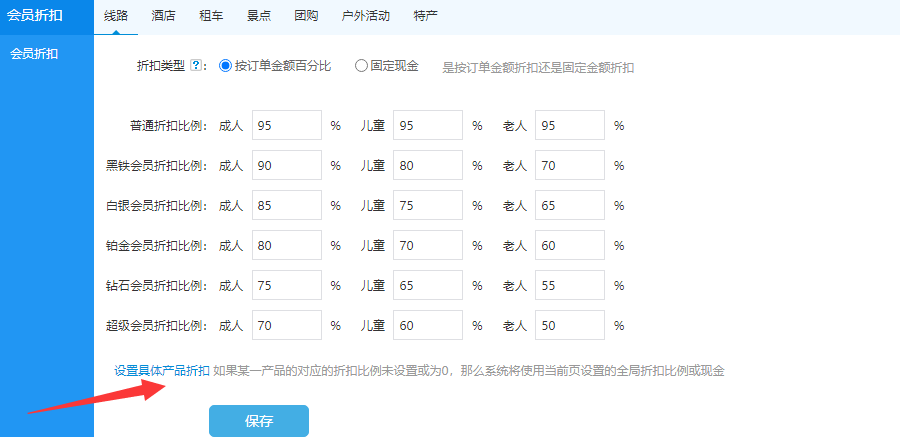Screen dimensions: 900x437
Task: Go to the 景点 tab
Action: pos(260,16)
